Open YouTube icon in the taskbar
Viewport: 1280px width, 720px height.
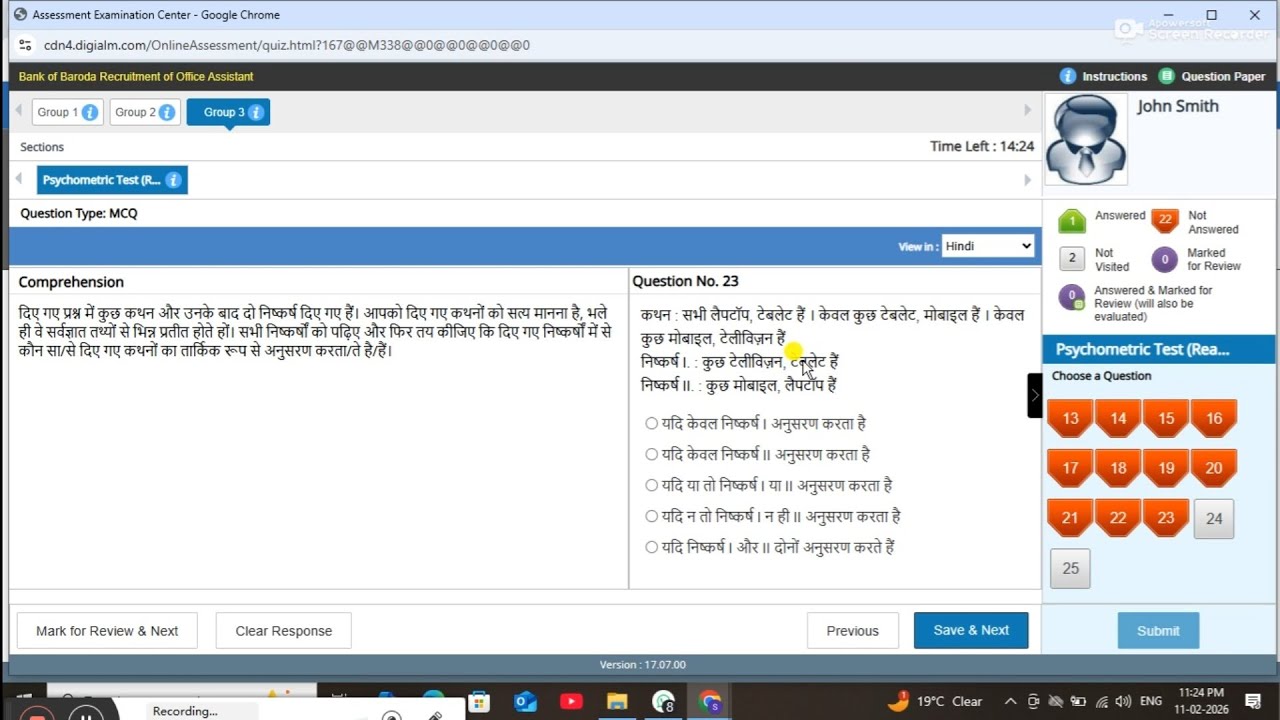coord(572,702)
